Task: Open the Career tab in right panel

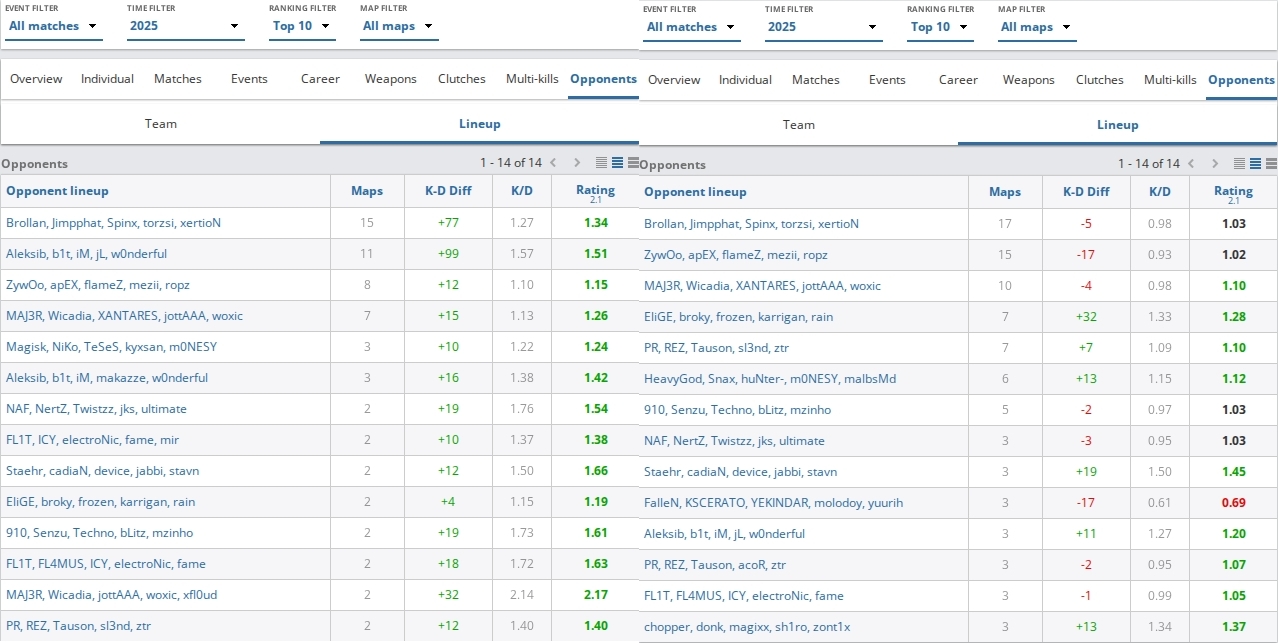Action: pyautogui.click(x=958, y=80)
